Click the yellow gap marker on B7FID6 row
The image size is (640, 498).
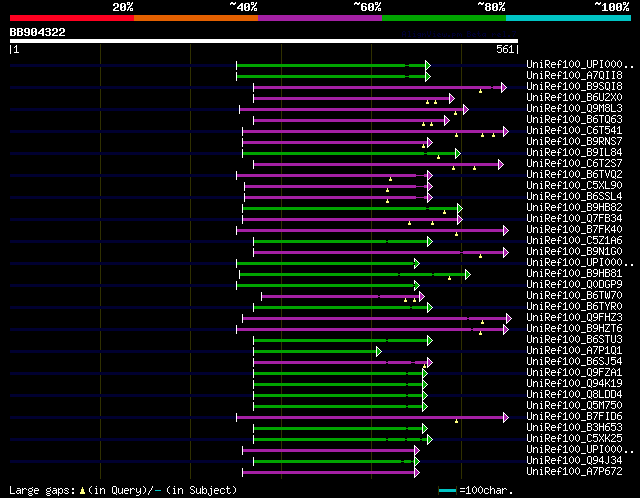point(456,421)
